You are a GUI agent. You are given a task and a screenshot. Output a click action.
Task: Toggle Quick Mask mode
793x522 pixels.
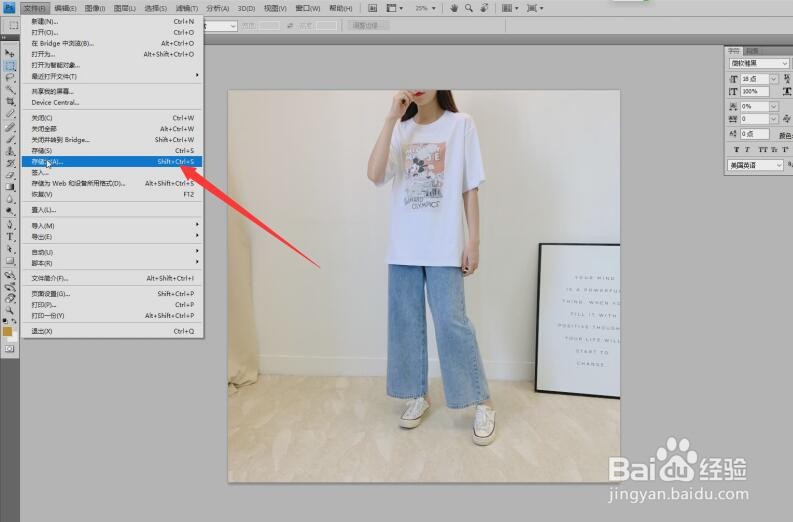pyautogui.click(x=10, y=349)
